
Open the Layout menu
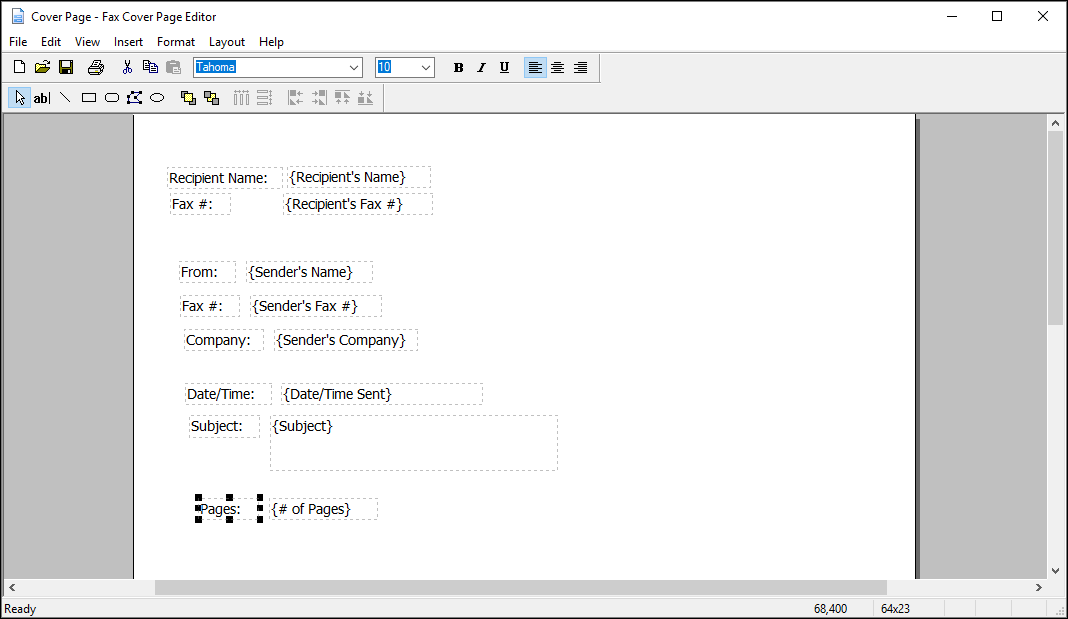[x=227, y=42]
